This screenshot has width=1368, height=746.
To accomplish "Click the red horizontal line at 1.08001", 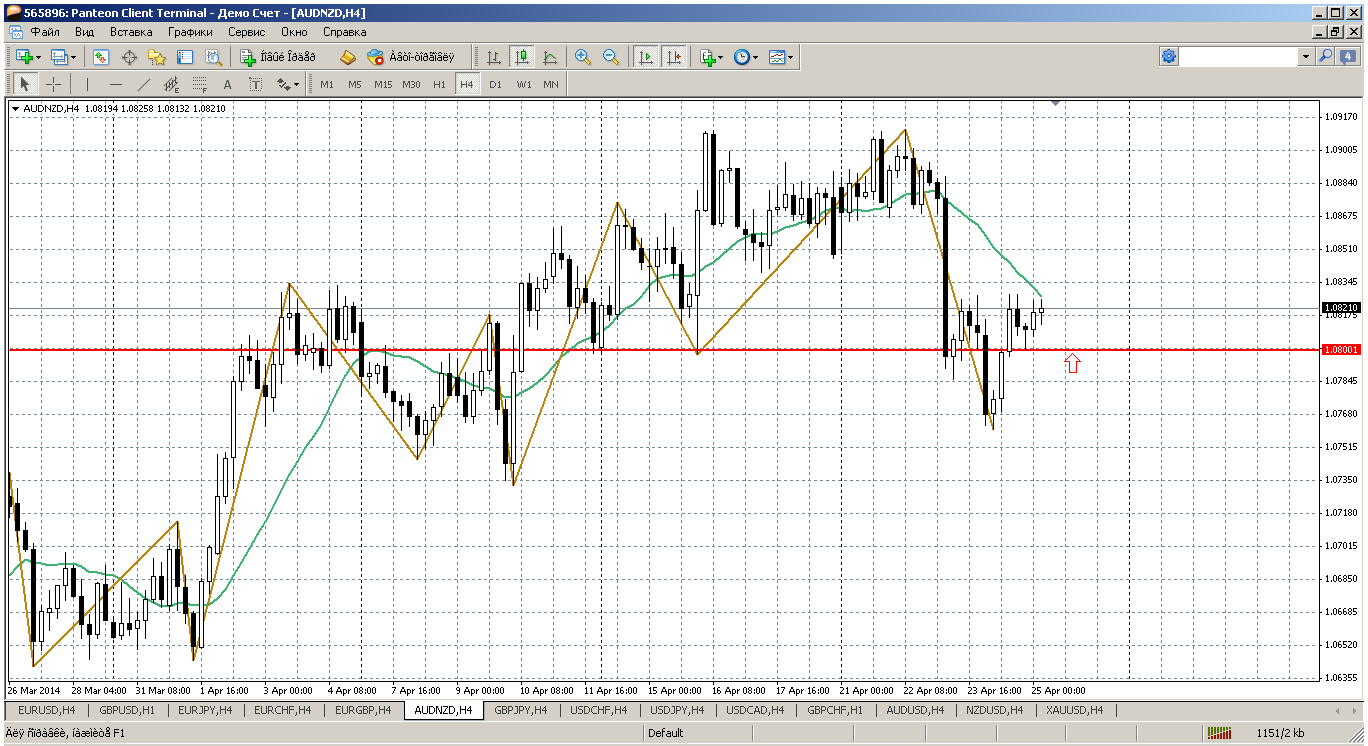I will pos(800,350).
